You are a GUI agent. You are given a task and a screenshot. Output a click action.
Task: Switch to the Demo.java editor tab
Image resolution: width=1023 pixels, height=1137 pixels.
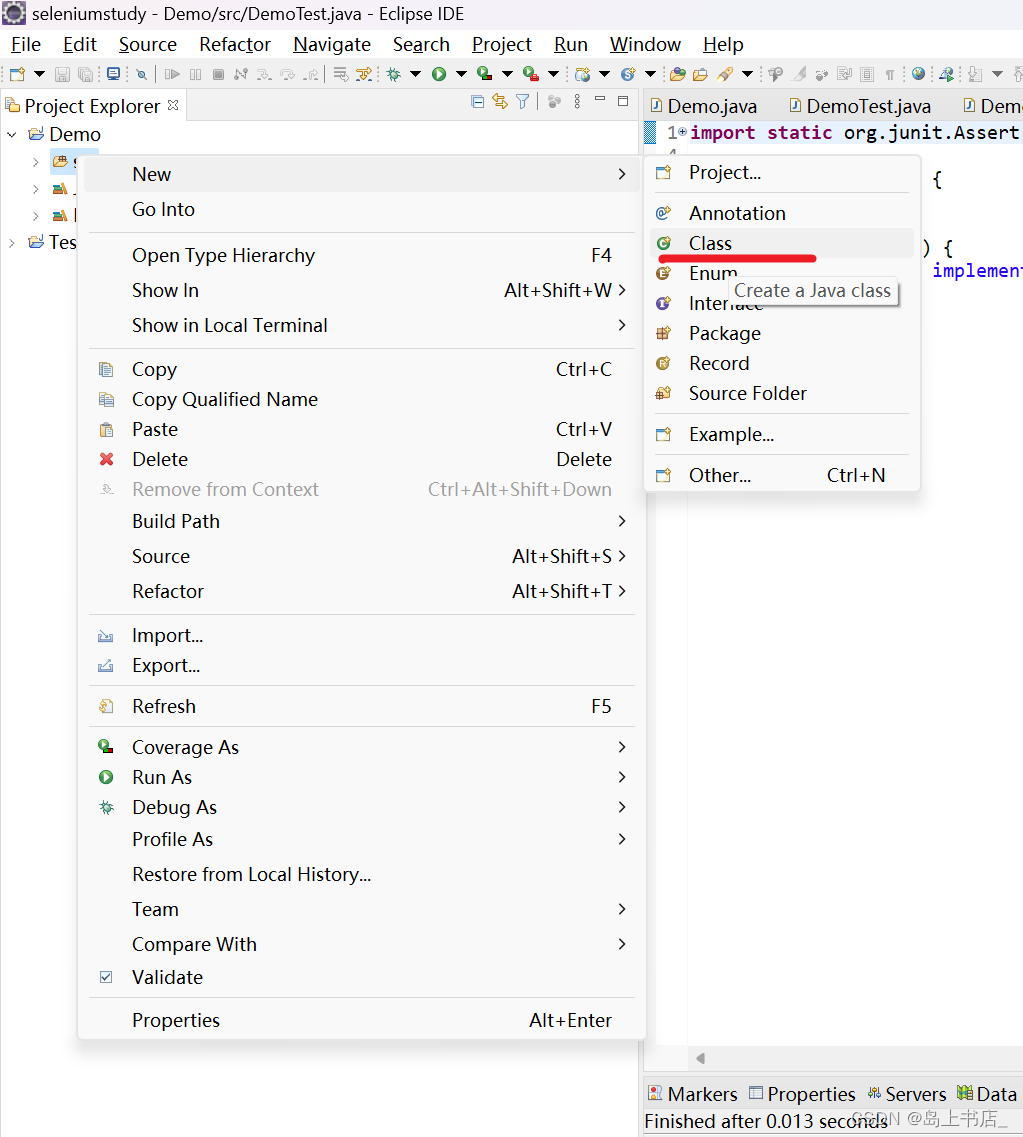[x=704, y=107]
